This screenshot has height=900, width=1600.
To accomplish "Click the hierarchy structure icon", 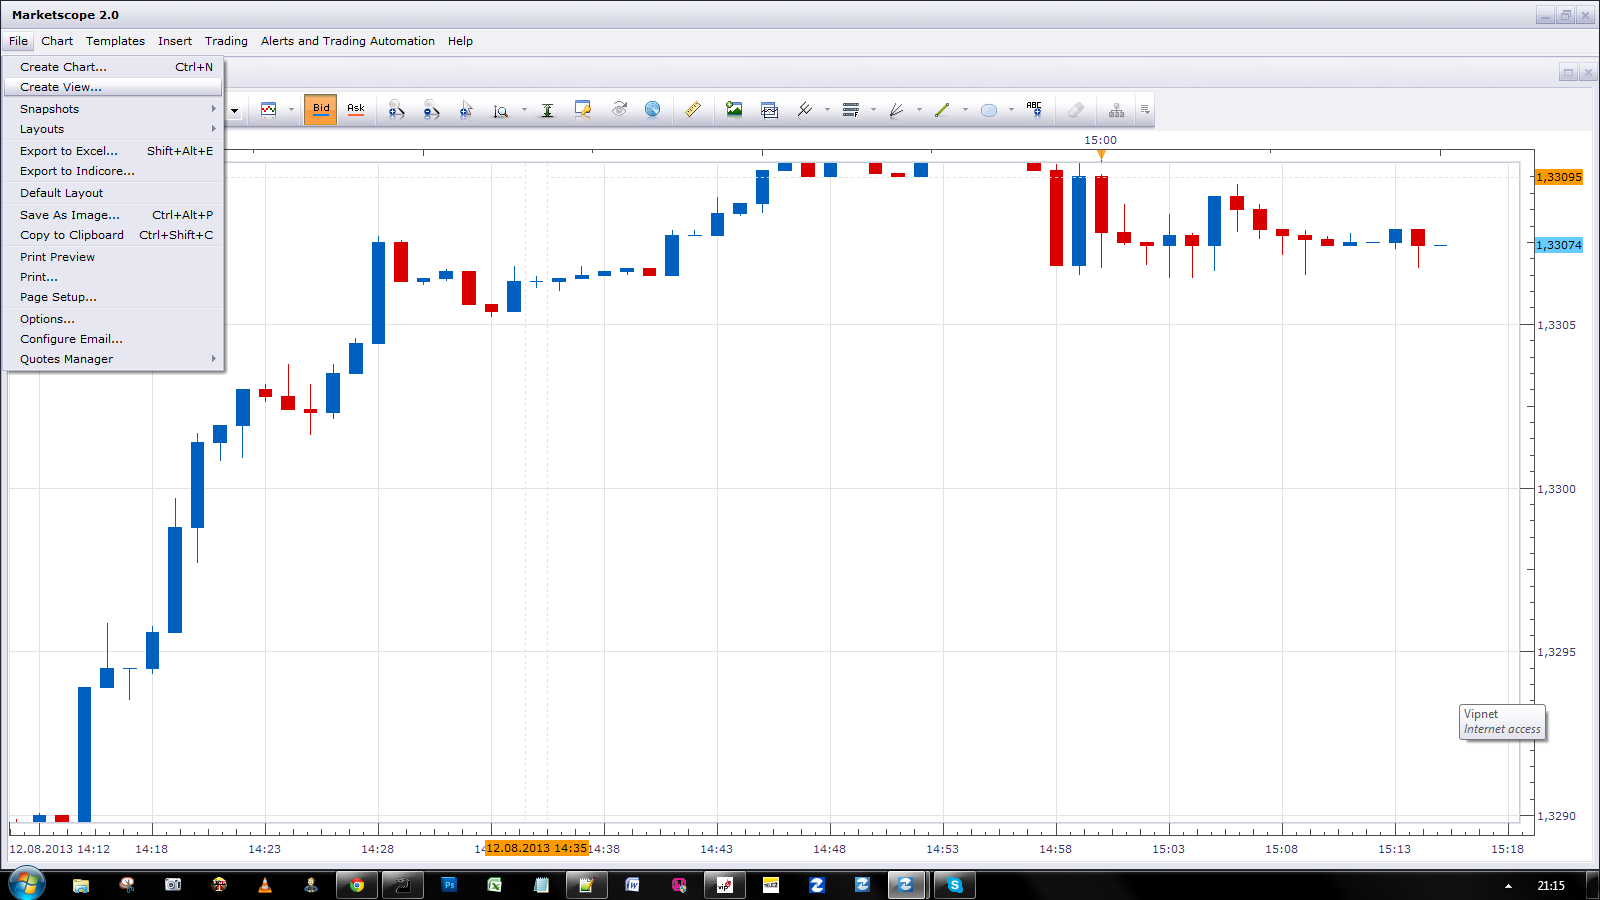I will pos(1116,110).
